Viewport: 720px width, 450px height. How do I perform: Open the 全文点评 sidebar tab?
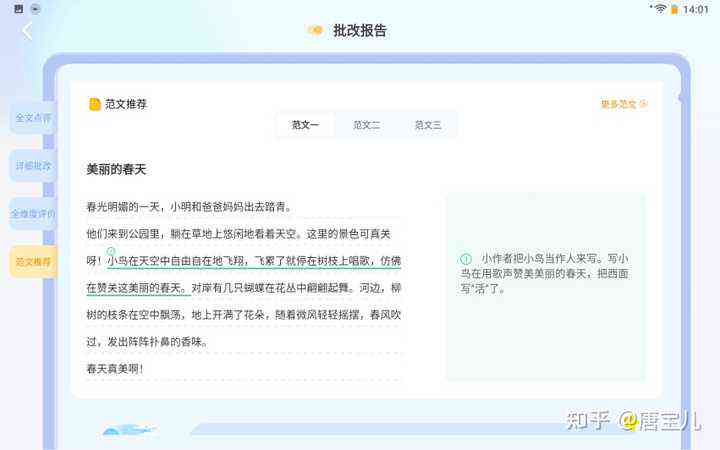33,118
